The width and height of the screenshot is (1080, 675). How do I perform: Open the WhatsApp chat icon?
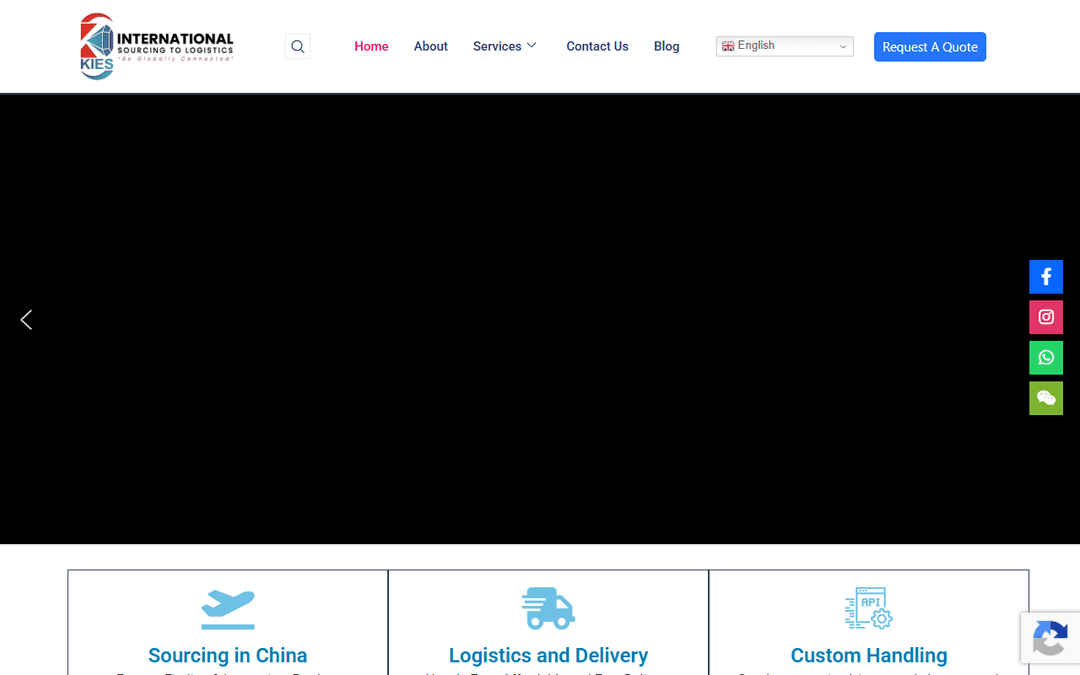(1046, 357)
